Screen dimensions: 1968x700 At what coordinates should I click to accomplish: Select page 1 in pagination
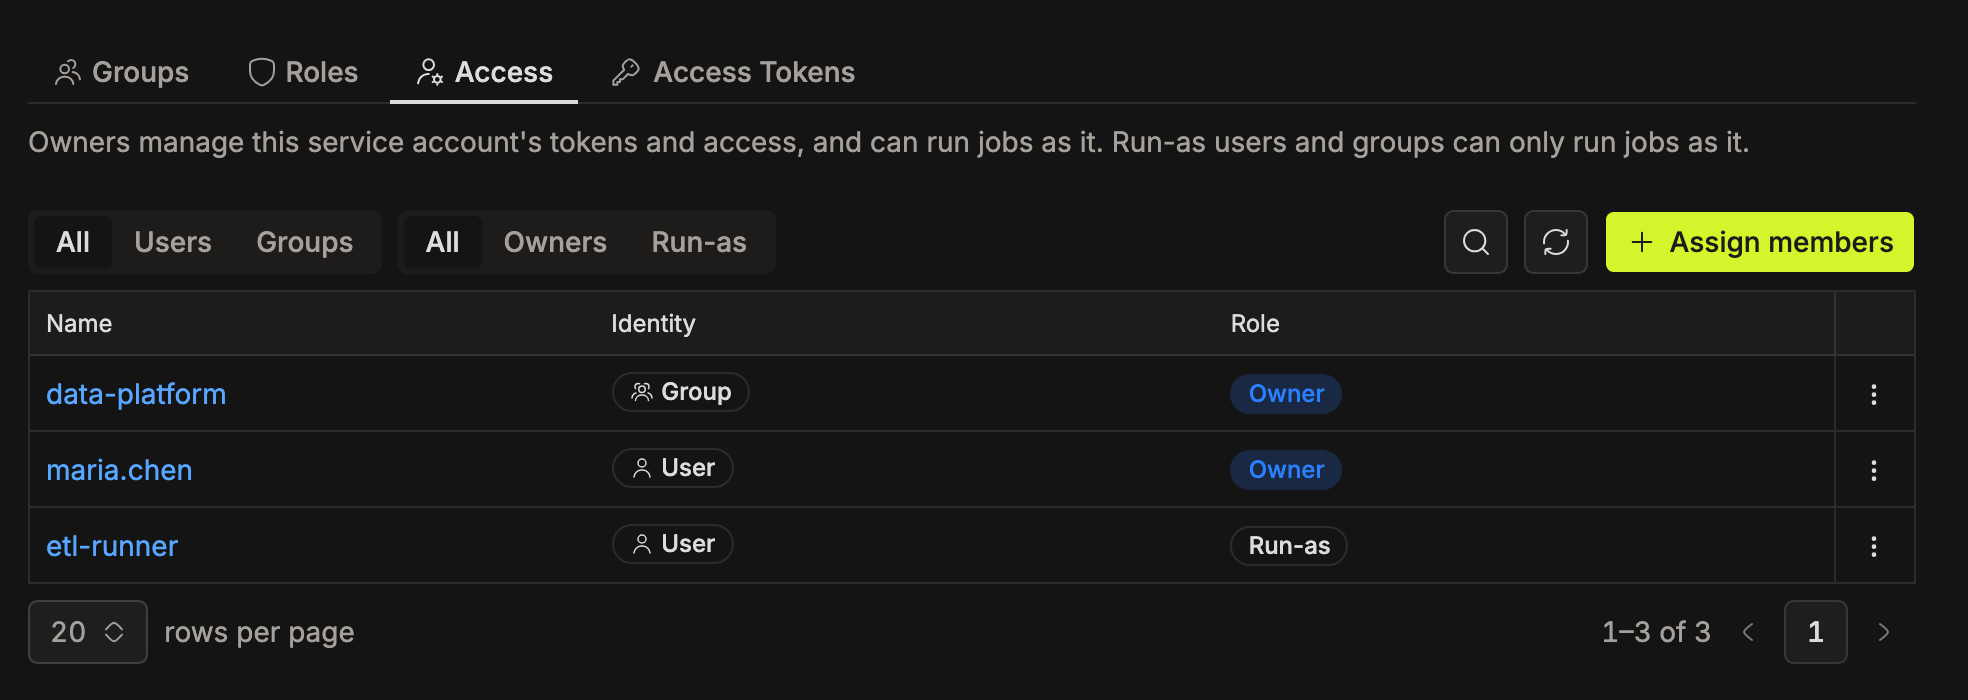click(1816, 632)
